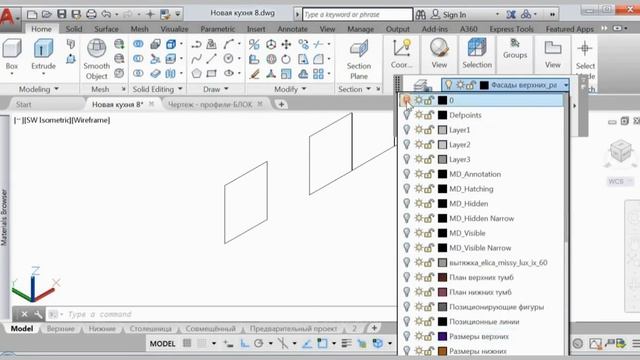
Task: Click color swatch of Layer3
Action: click(442, 159)
